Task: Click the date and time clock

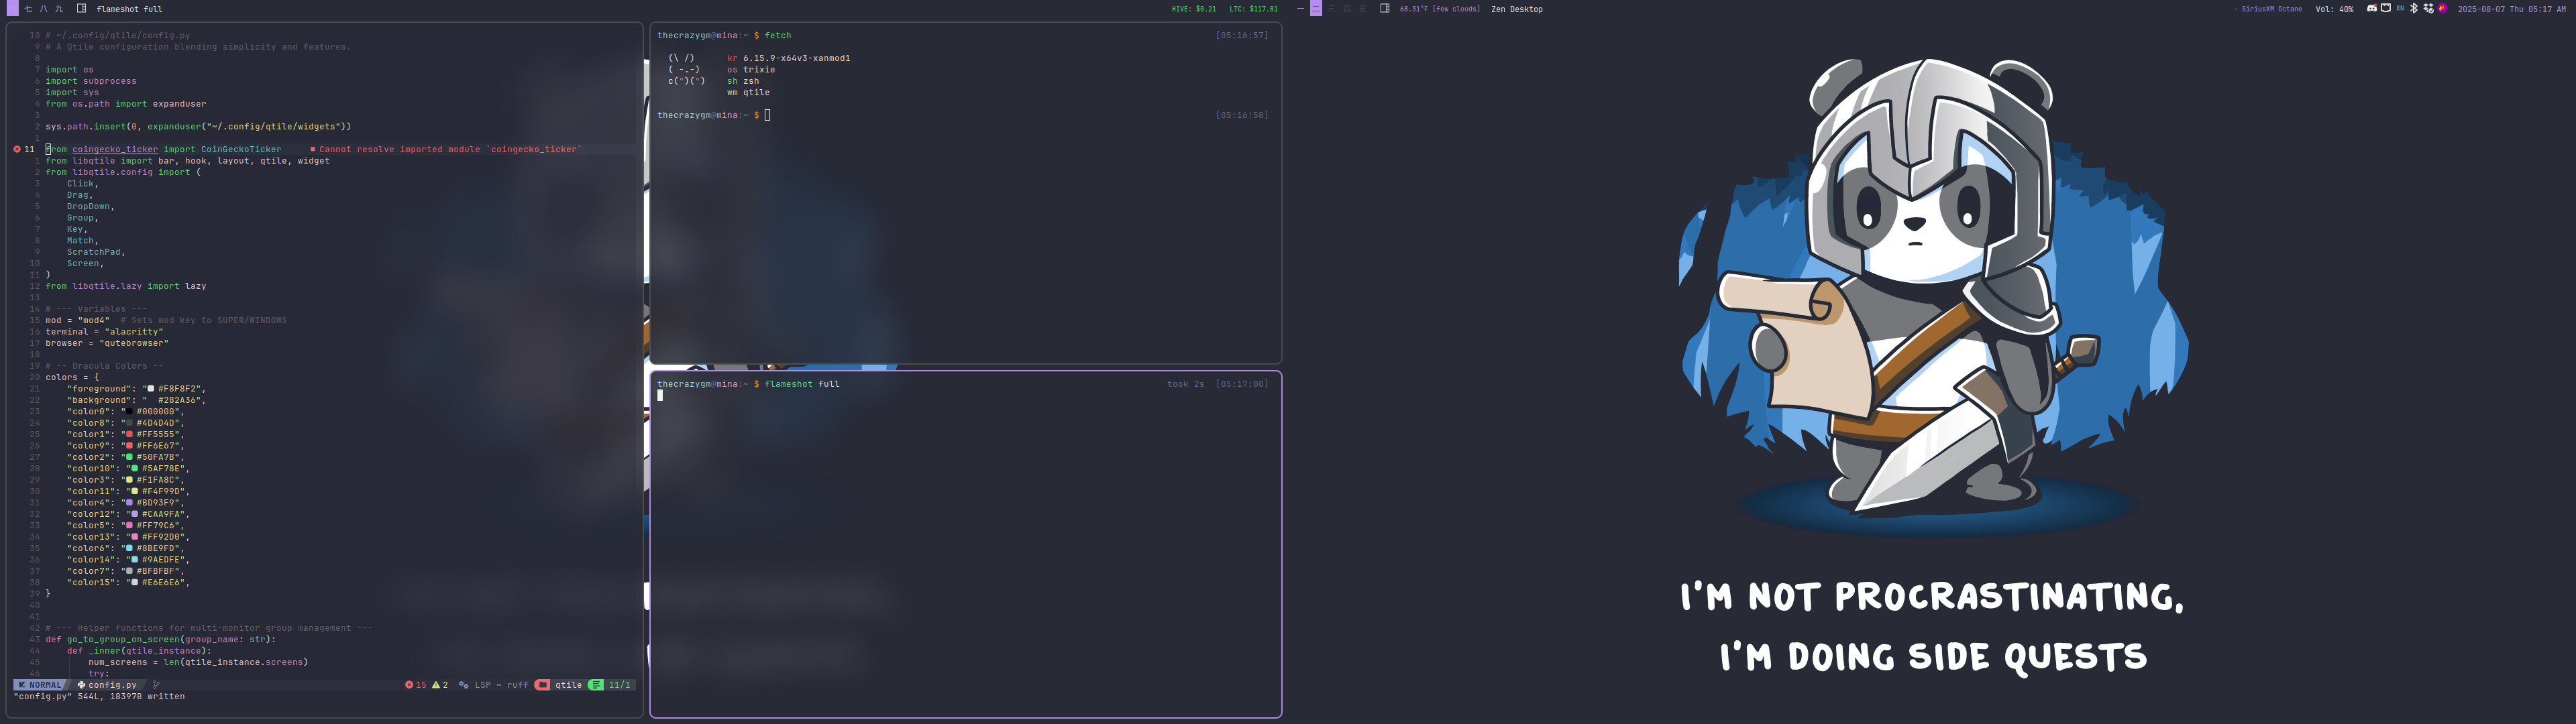Action: coord(2512,9)
